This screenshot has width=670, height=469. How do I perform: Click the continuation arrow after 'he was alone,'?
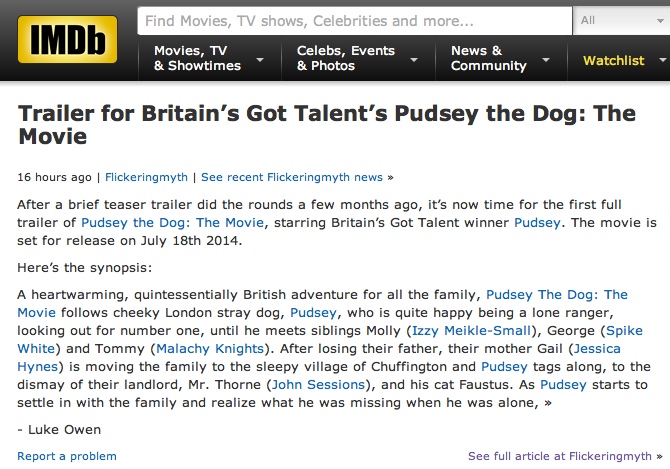548,403
